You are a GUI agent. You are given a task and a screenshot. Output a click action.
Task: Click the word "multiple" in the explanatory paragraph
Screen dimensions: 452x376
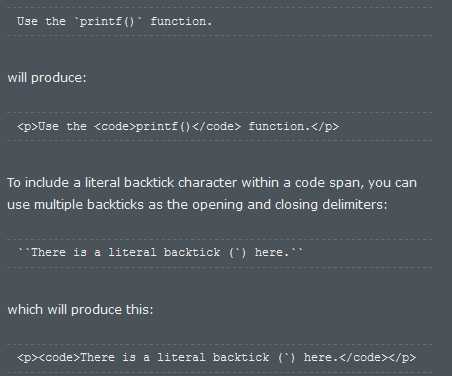[x=59, y=204]
